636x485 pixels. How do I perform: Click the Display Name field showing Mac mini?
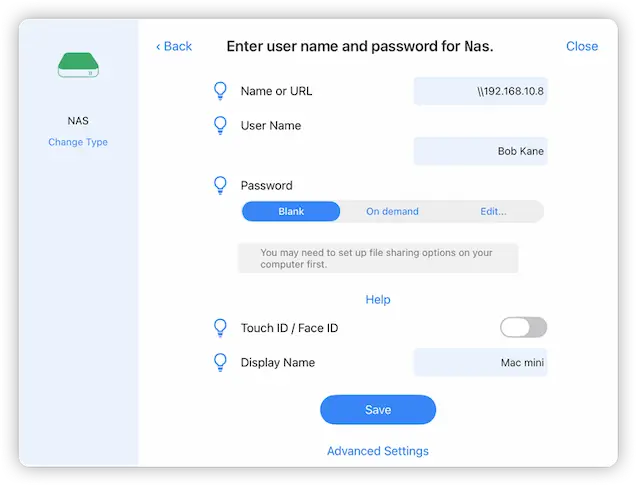pyautogui.click(x=480, y=362)
